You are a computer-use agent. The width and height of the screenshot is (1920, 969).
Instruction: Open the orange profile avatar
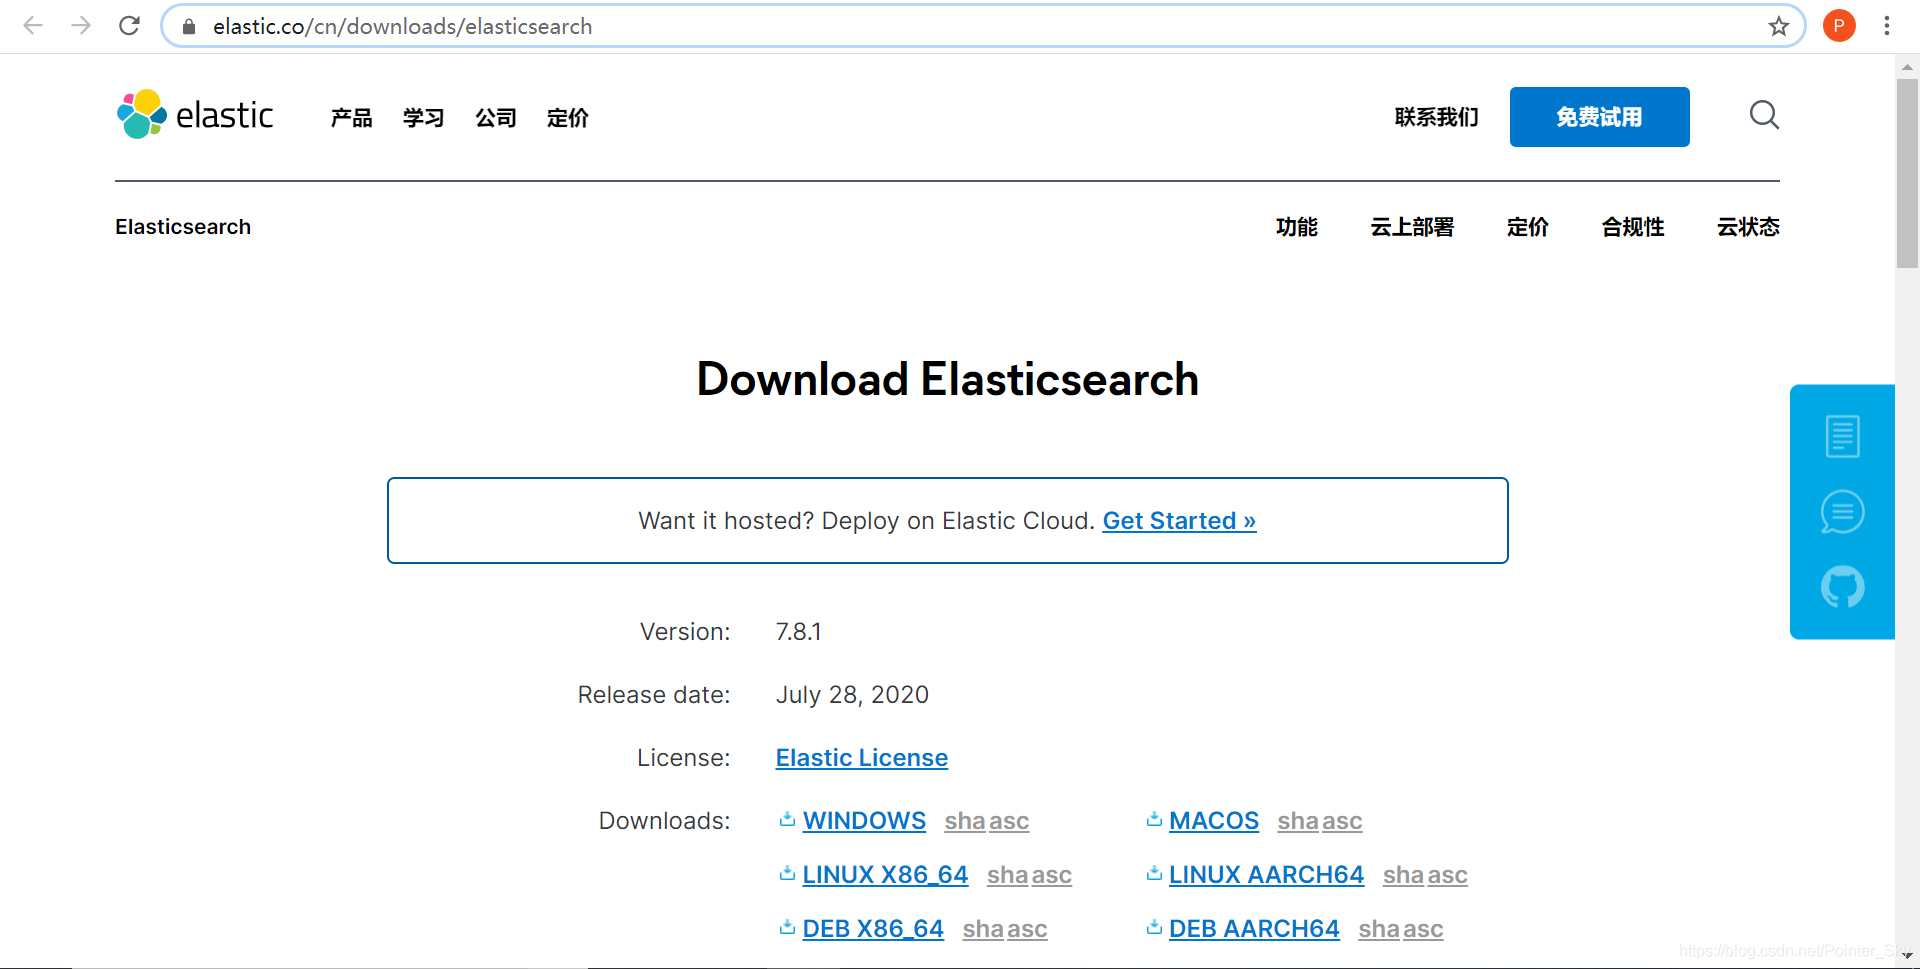1839,26
